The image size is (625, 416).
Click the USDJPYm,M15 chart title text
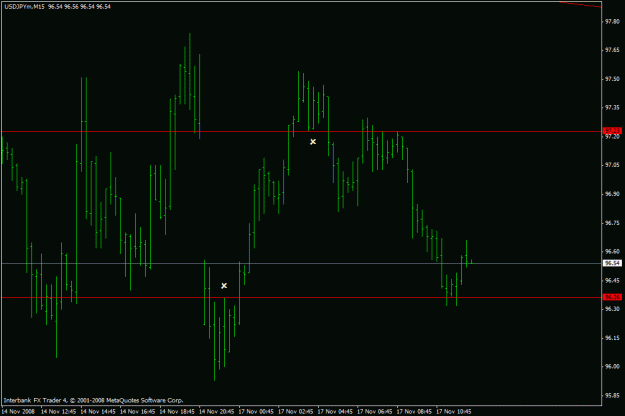[24, 7]
